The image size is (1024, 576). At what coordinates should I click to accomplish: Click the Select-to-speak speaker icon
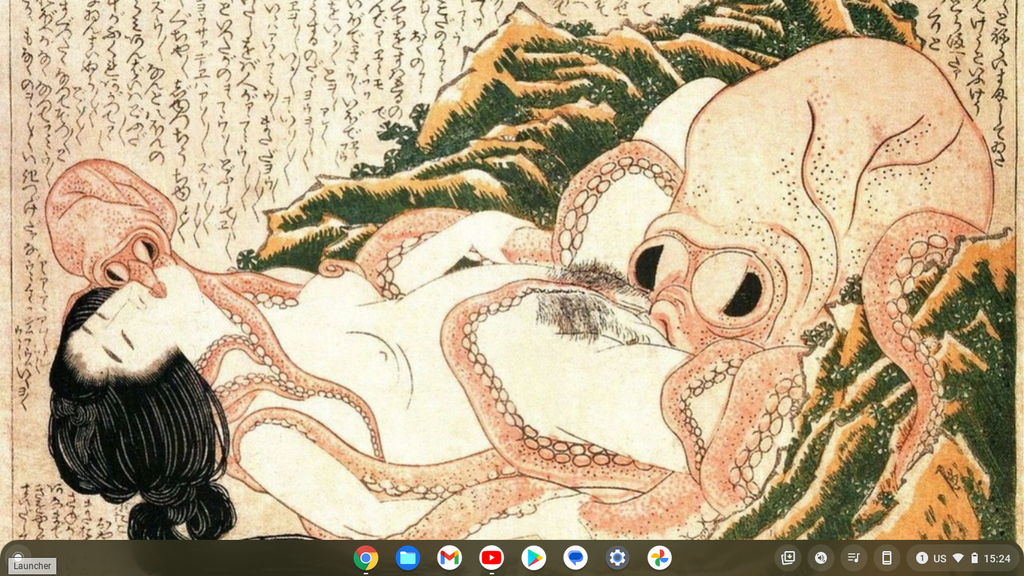(821, 558)
